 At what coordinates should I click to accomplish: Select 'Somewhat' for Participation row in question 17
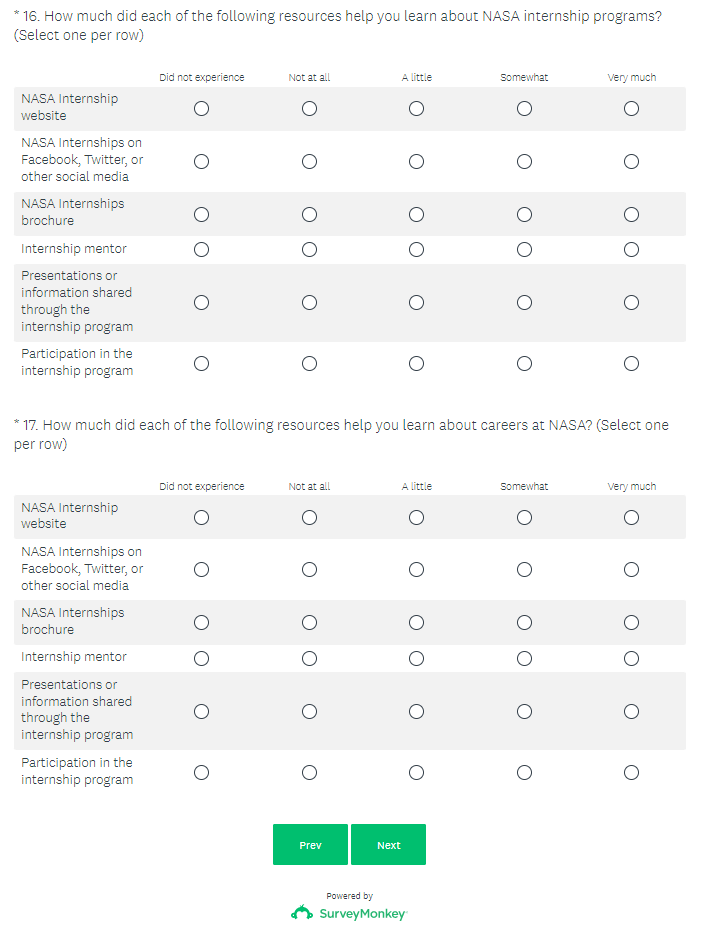(524, 773)
